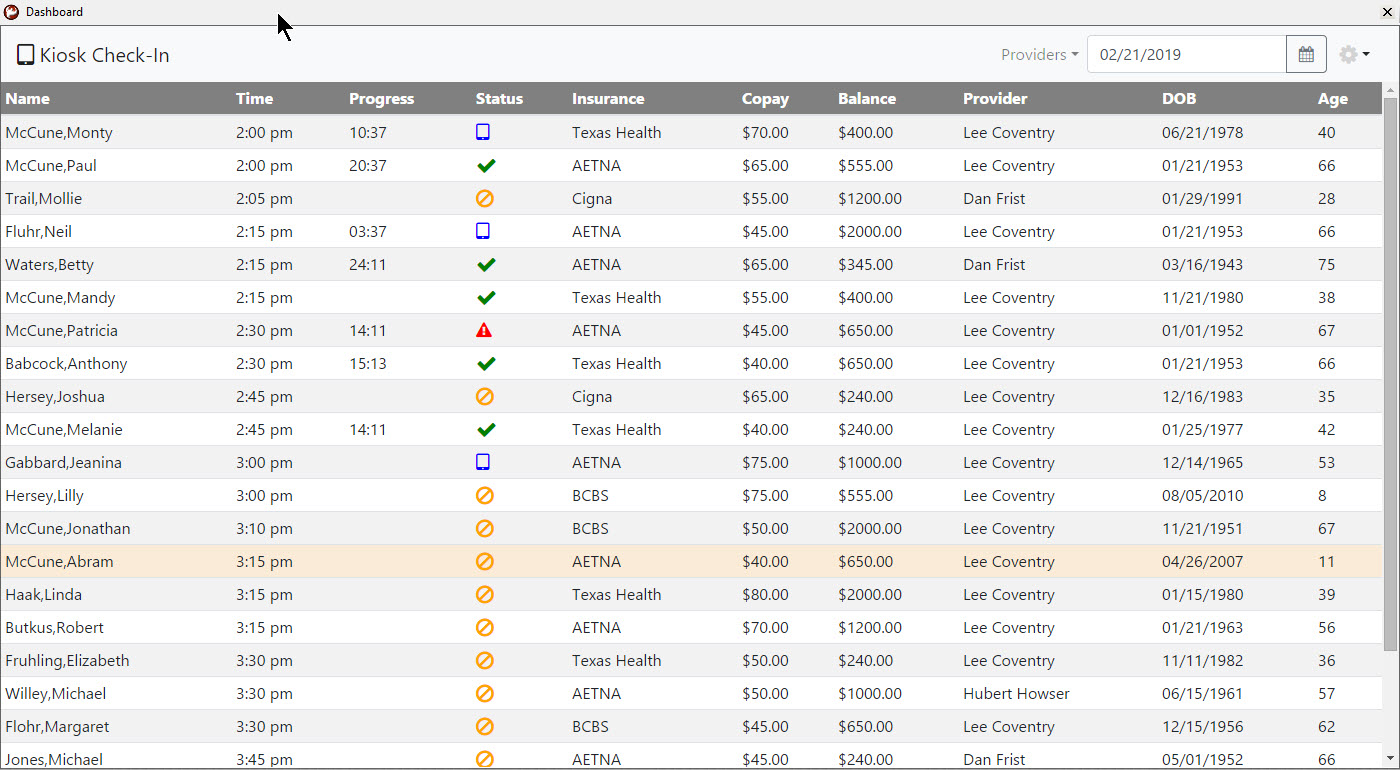Click the orange status icon for McCune,Abram

tap(485, 561)
